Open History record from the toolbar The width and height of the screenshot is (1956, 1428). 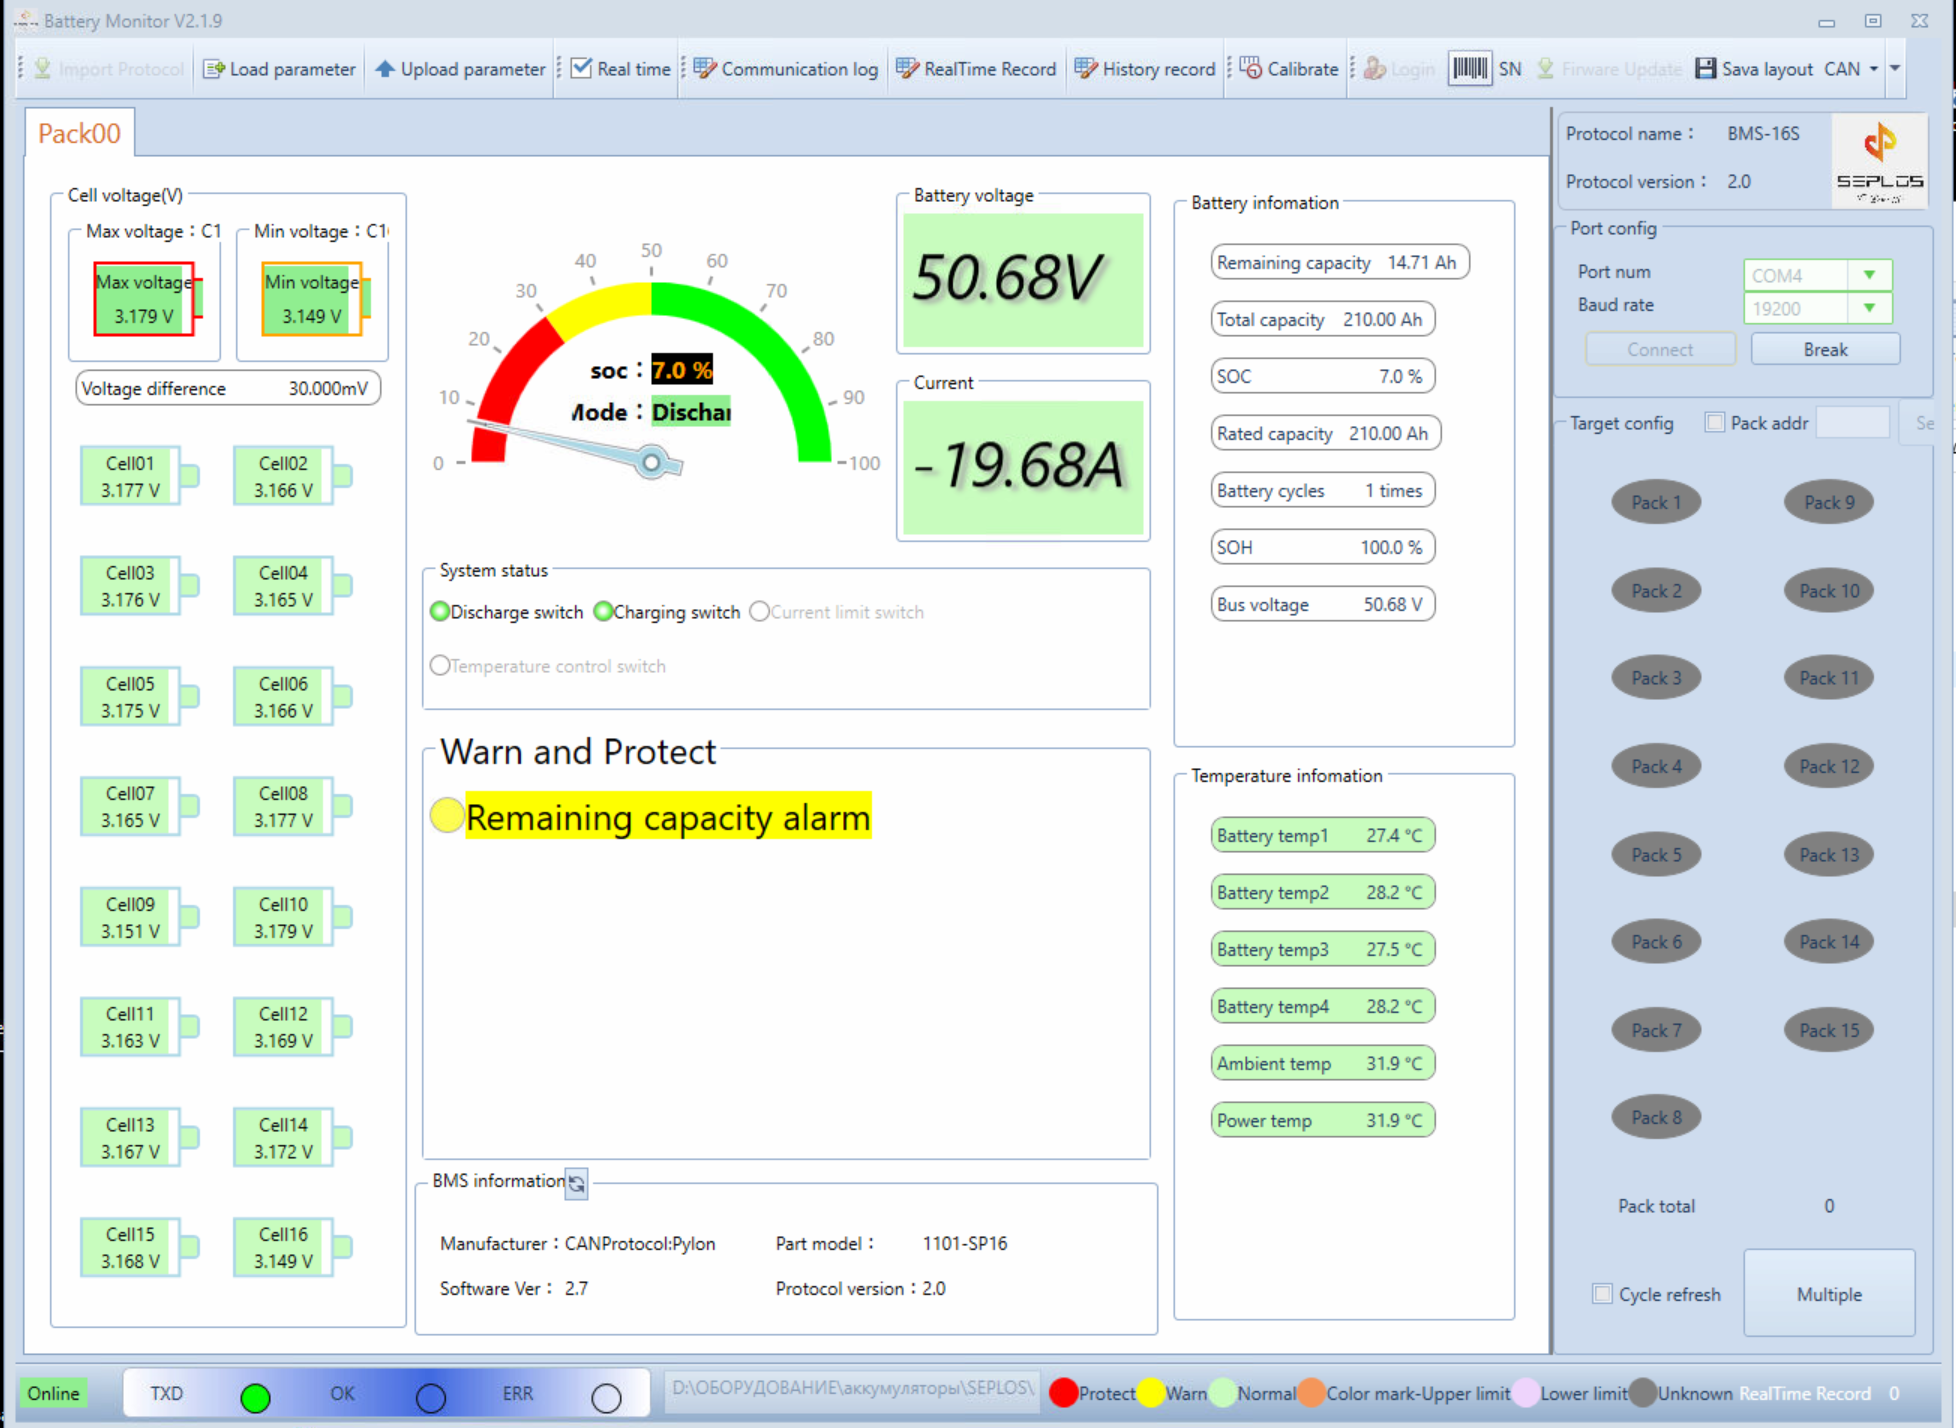1145,69
